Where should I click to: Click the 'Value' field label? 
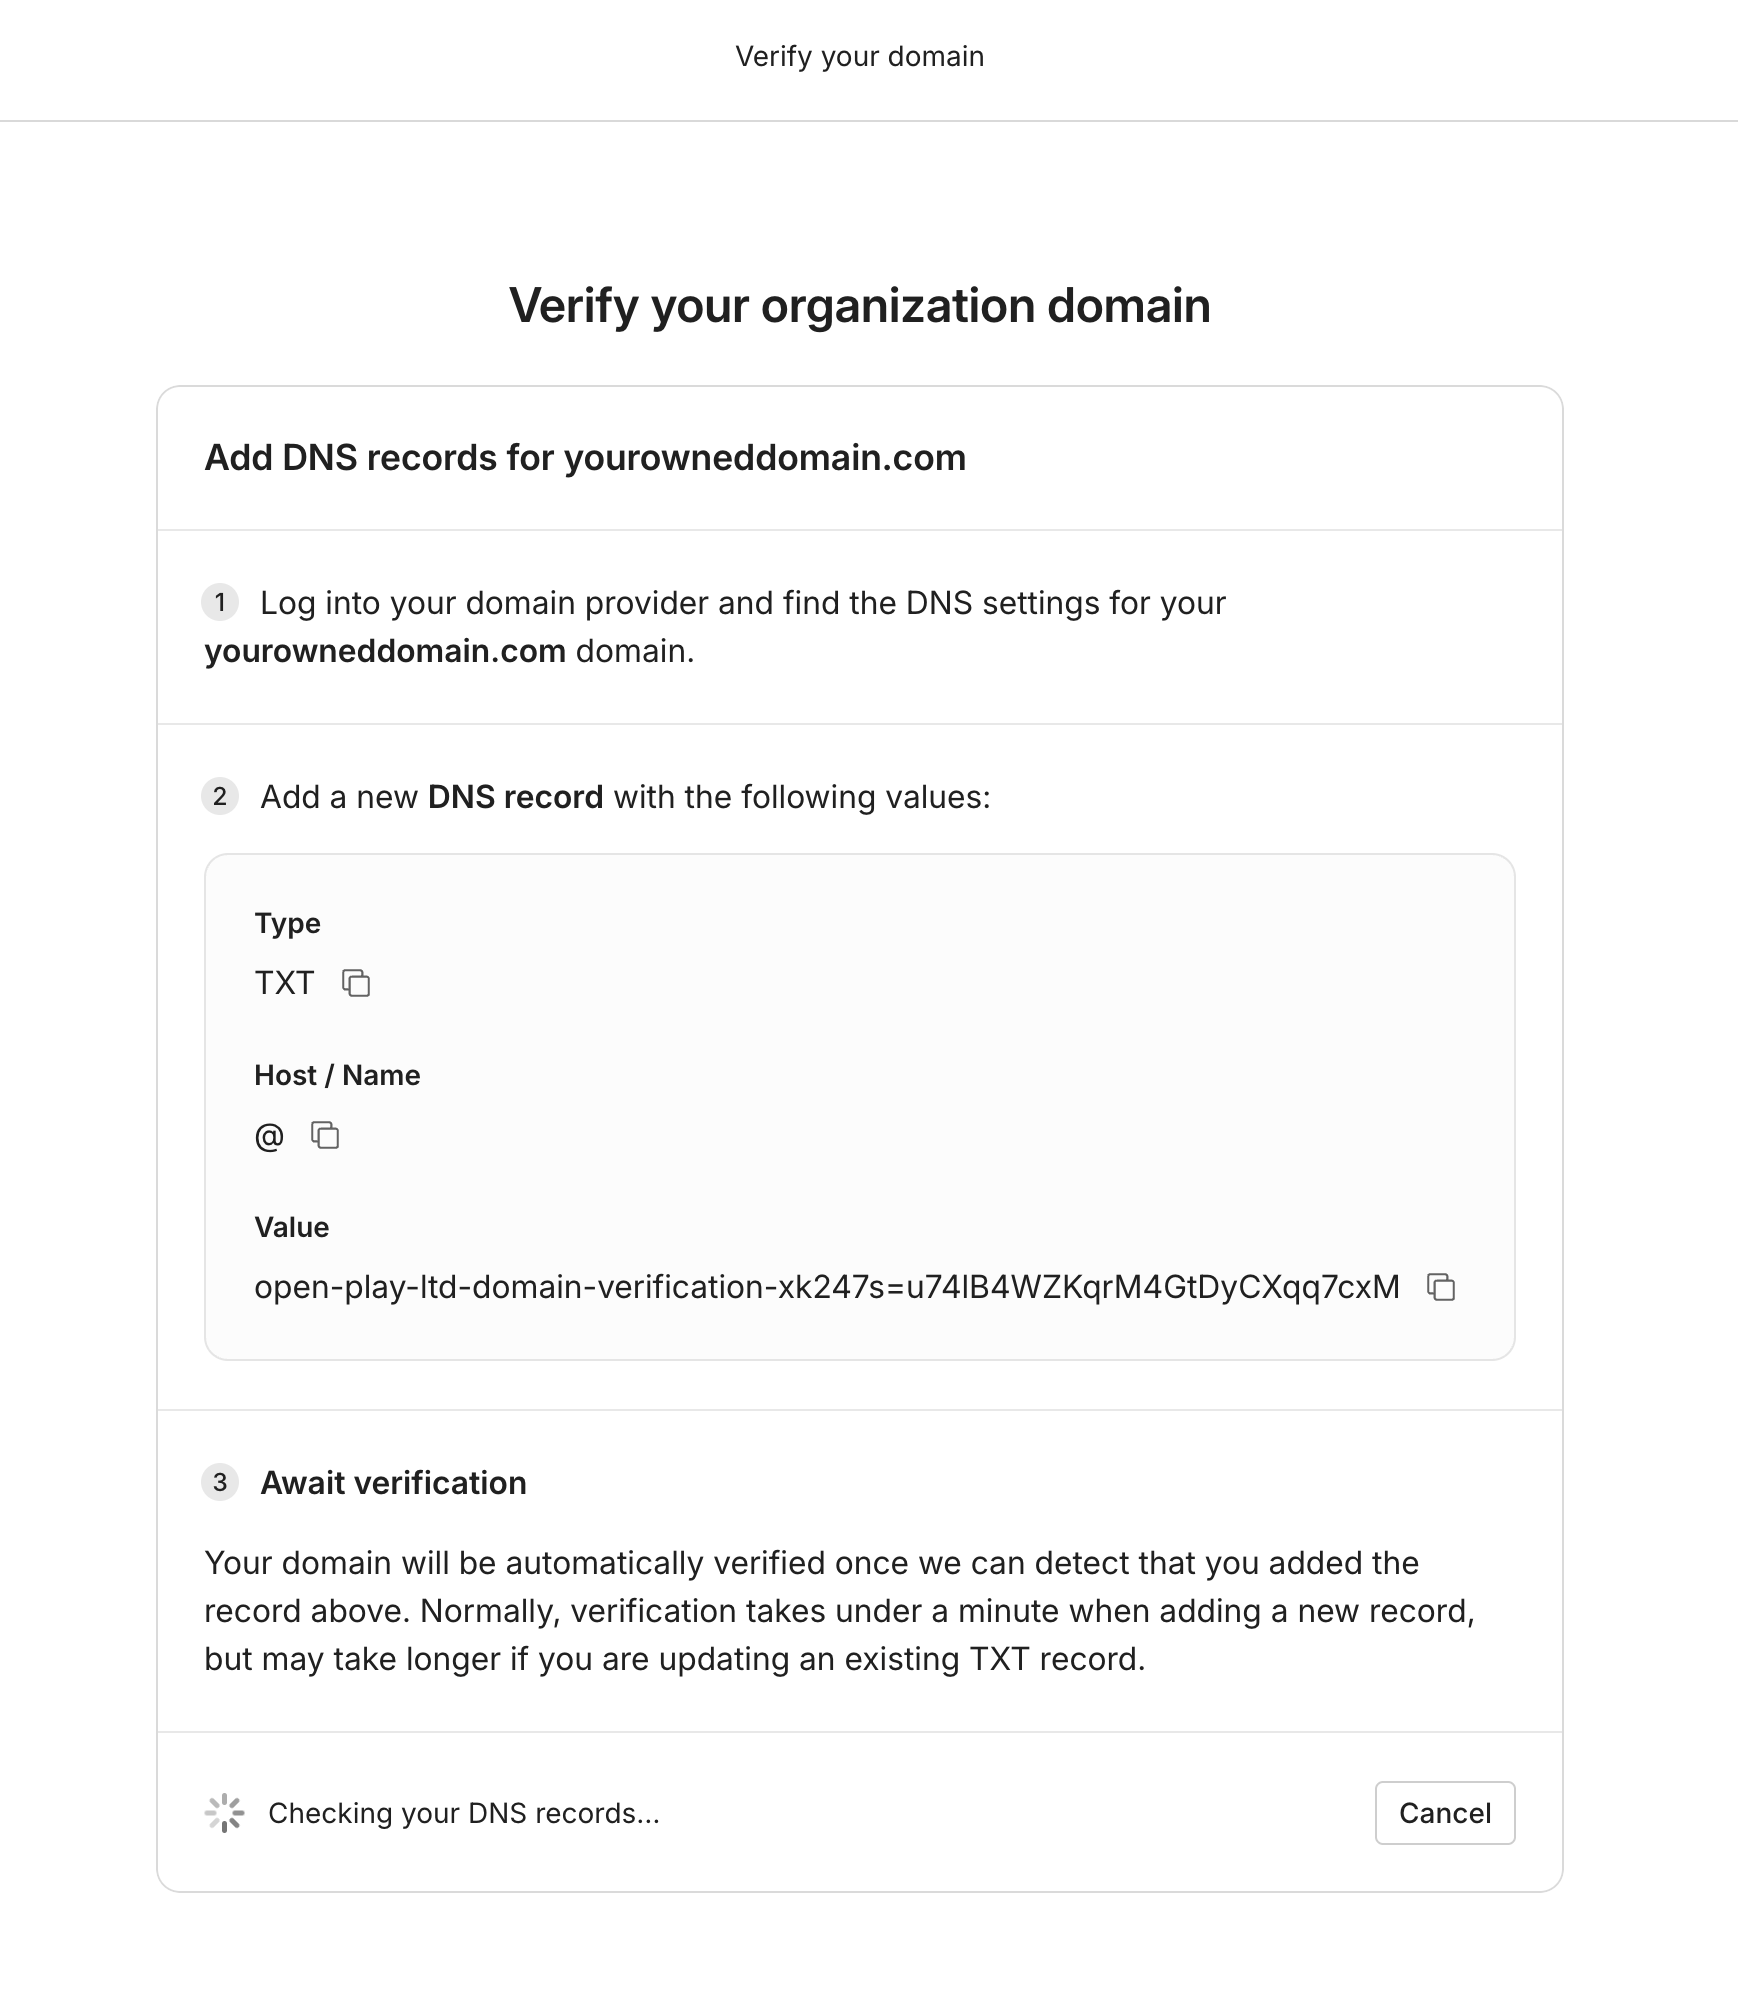[291, 1227]
